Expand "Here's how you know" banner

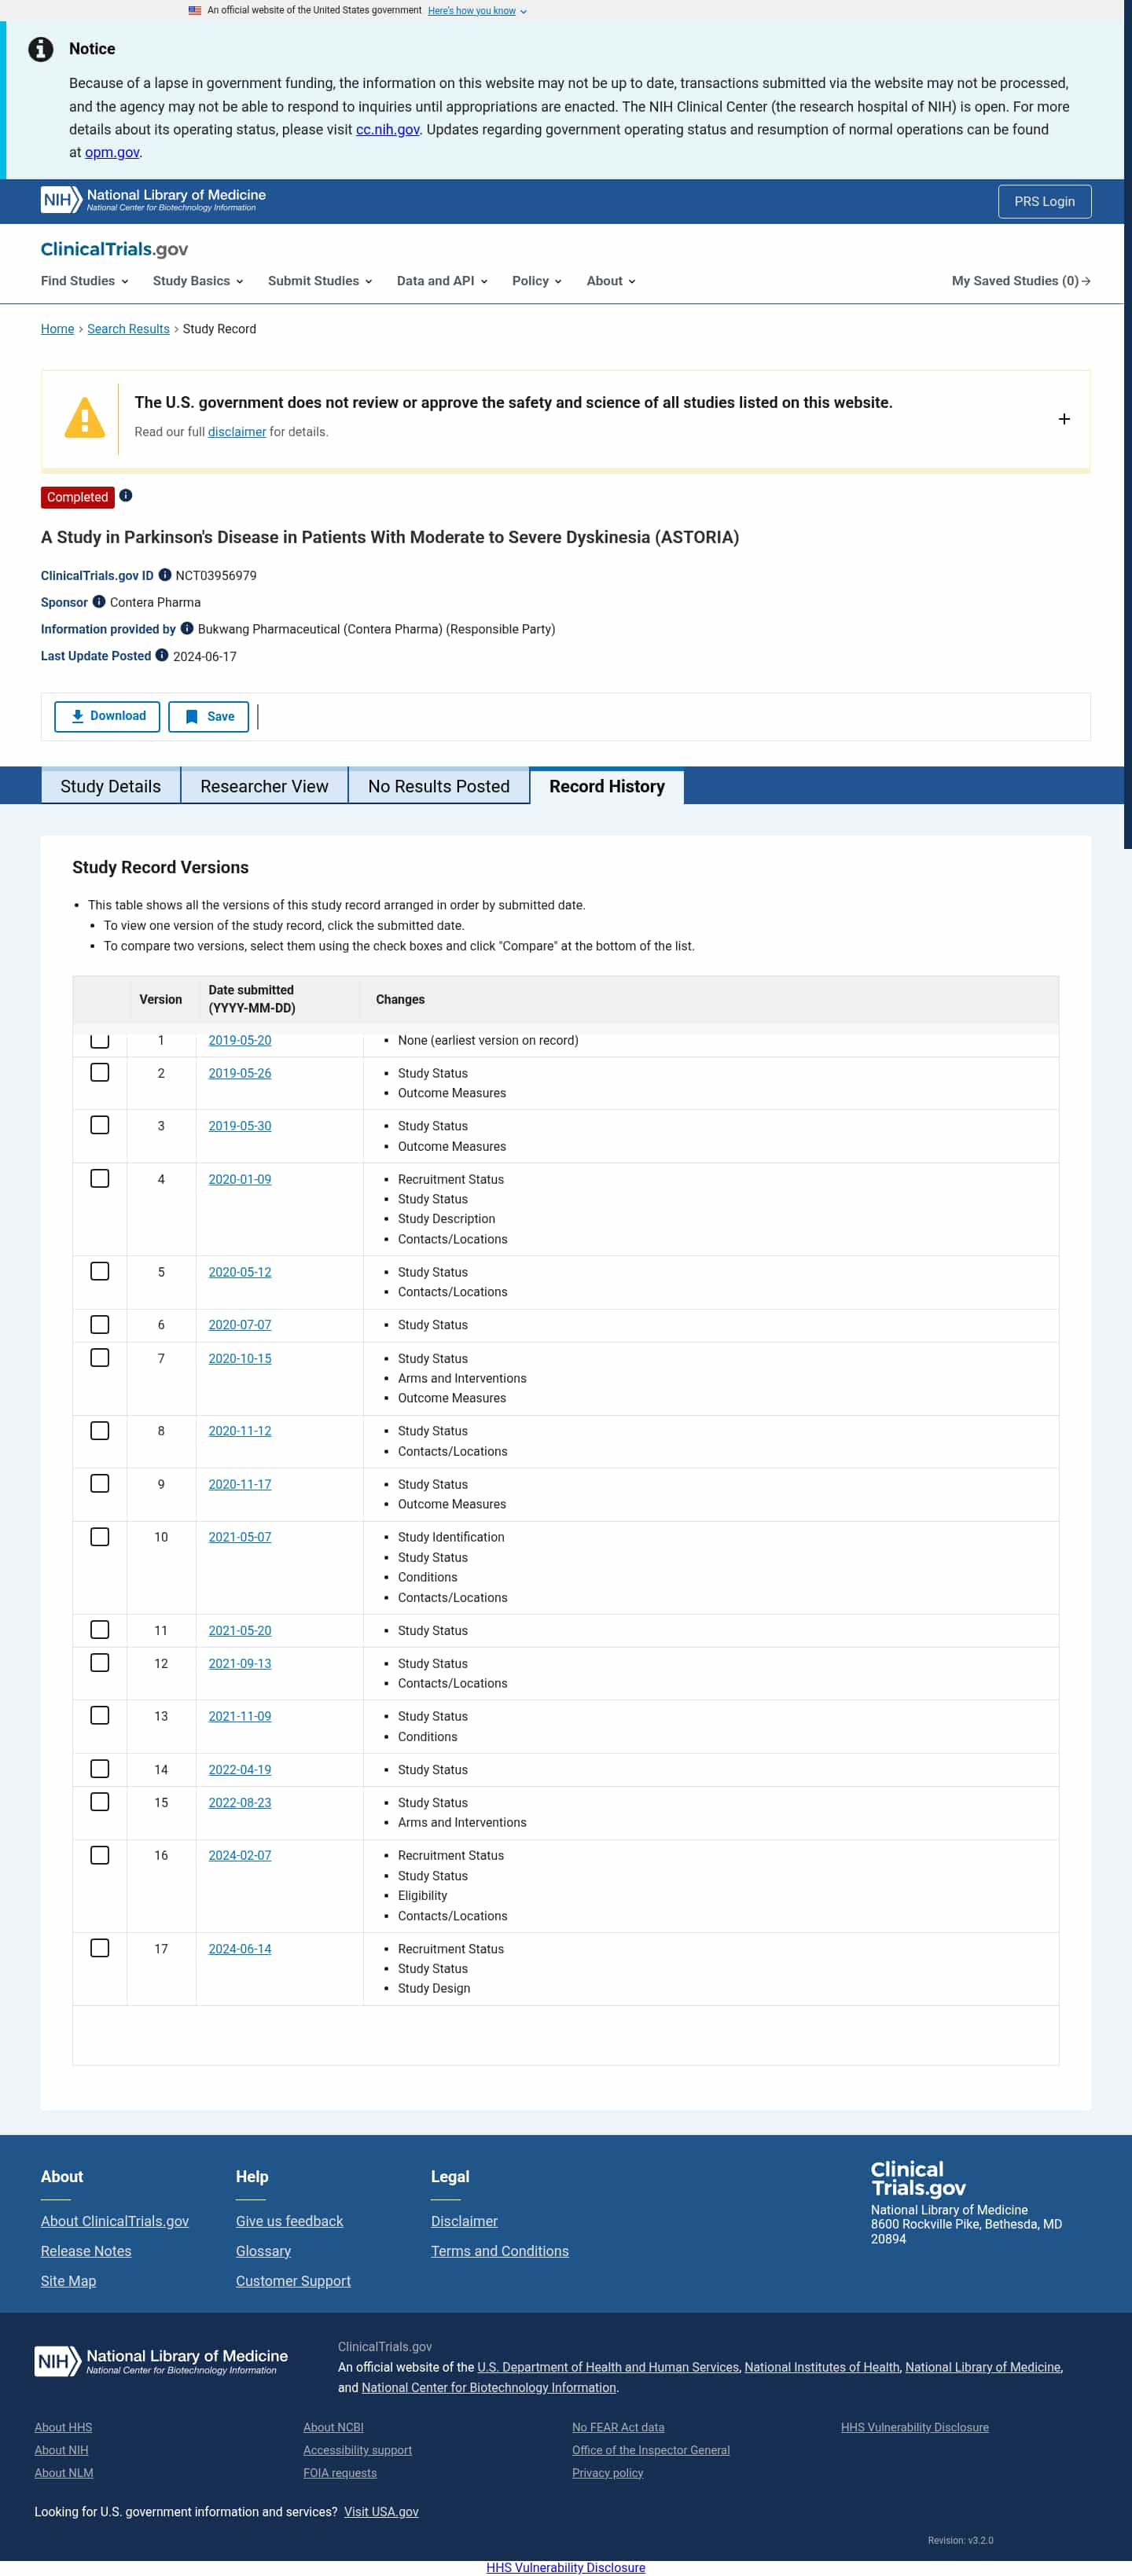(x=477, y=10)
